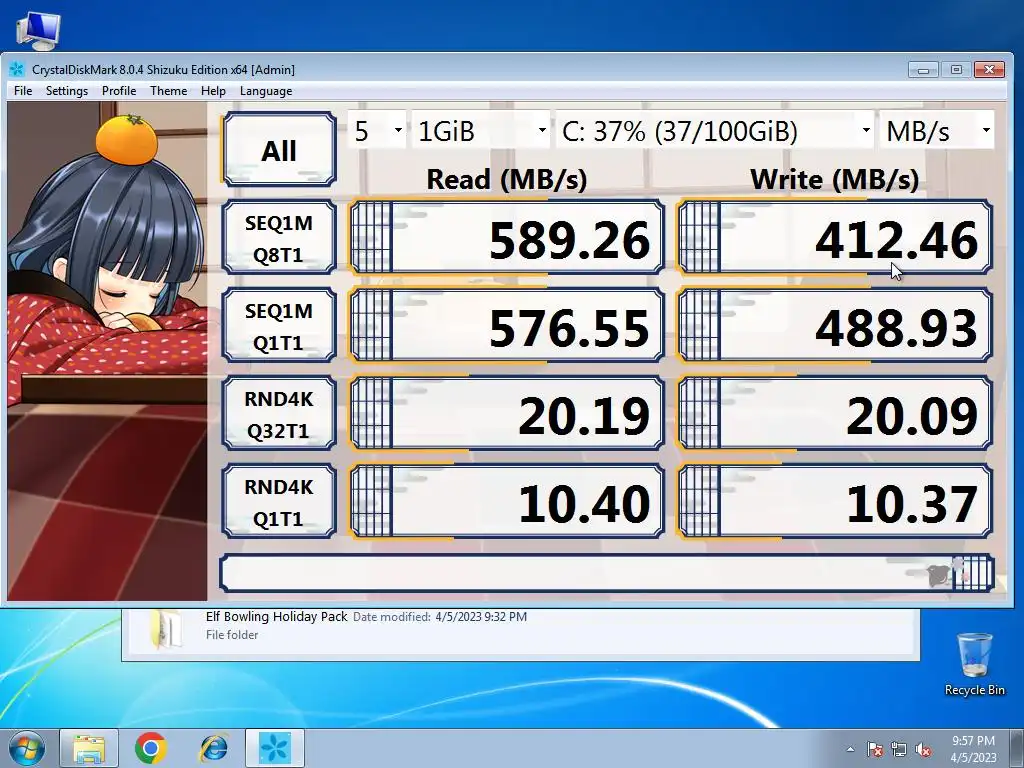Image resolution: width=1024 pixels, height=768 pixels.
Task: Click the 10.40 read result
Action: tap(507, 502)
